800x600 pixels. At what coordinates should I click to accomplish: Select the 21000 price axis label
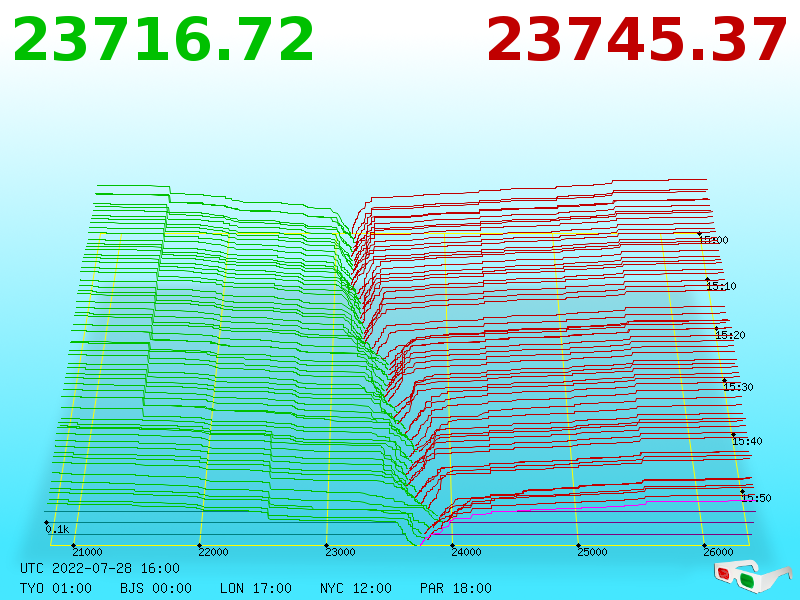tap(87, 552)
